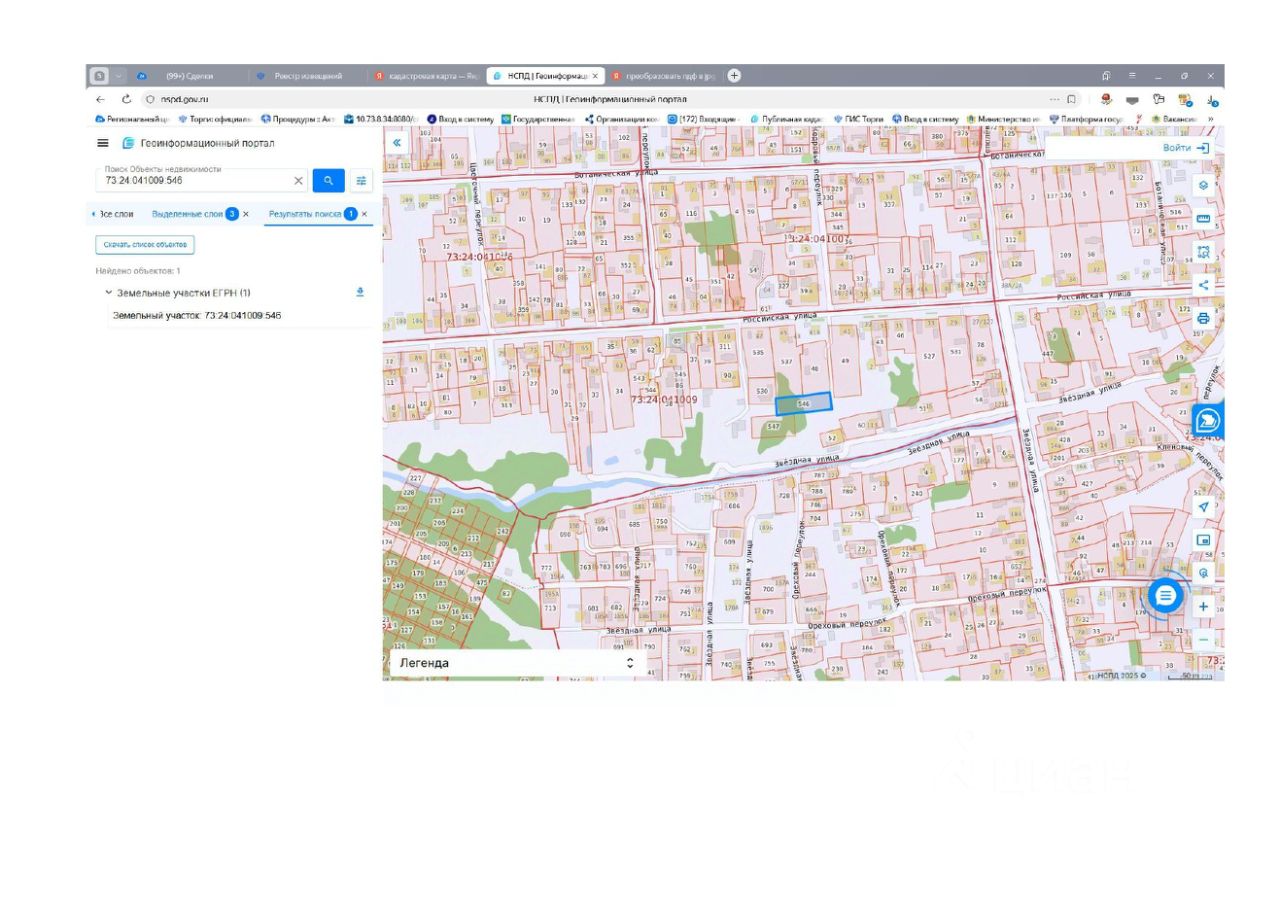
Task: Select the ruler measurement tool
Action: 1203,219
